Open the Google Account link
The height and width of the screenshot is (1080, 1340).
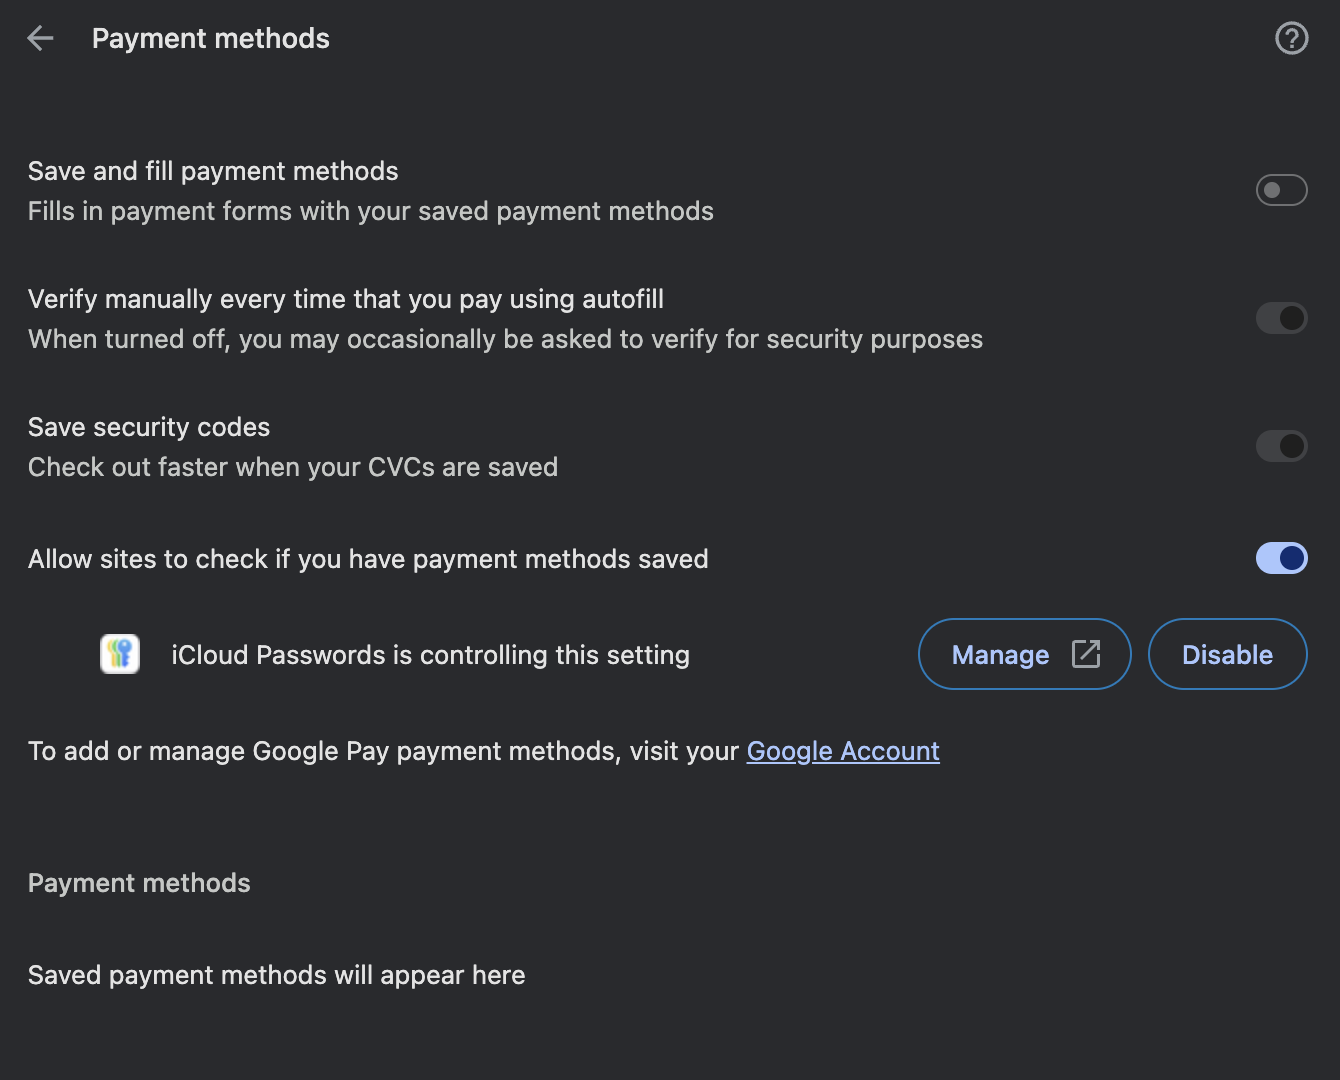[x=843, y=751]
